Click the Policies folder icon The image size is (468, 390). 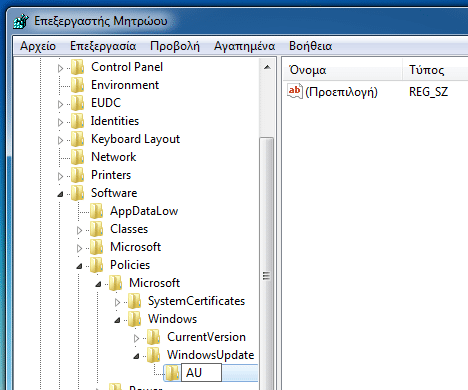coord(97,265)
